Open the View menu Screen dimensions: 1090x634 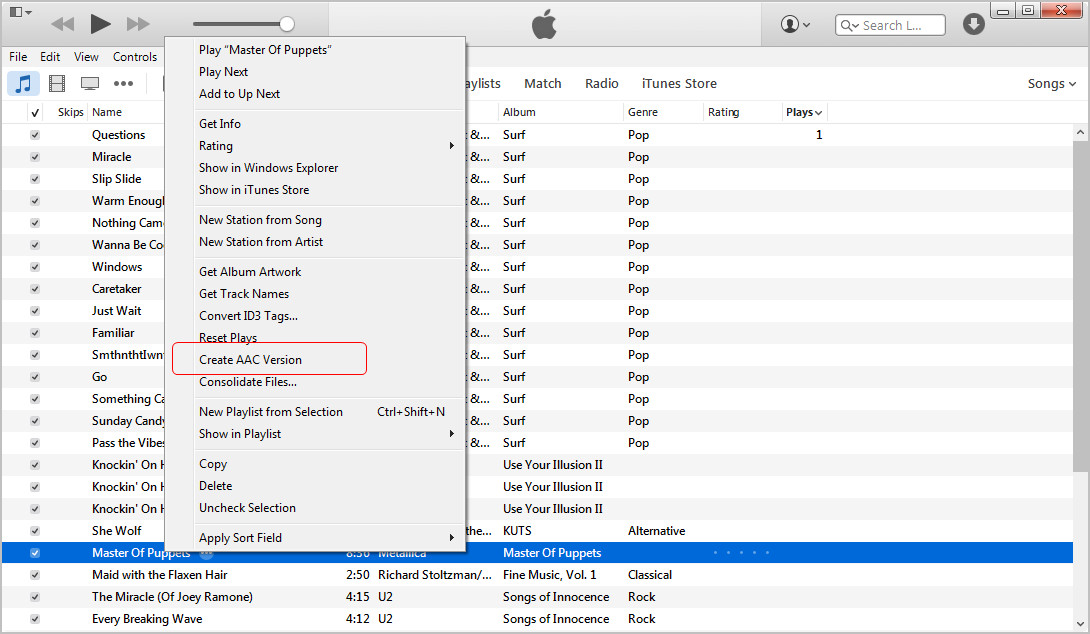click(86, 57)
